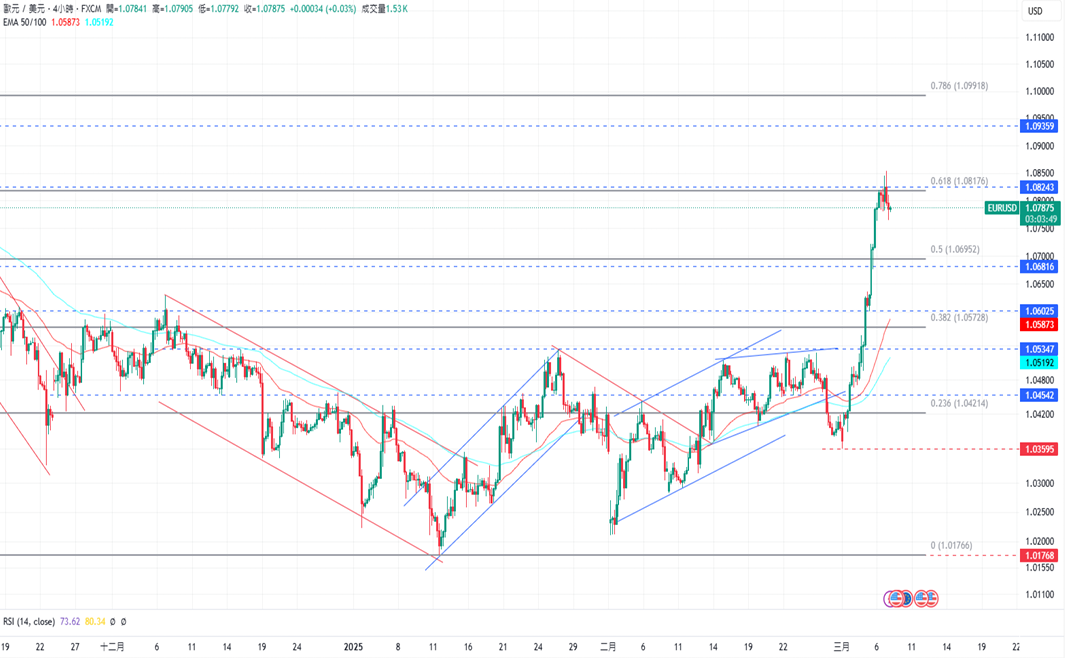This screenshot has height=658, width=1065.
Task: Click the green EURUSD symbol tag
Action: [x=1003, y=208]
